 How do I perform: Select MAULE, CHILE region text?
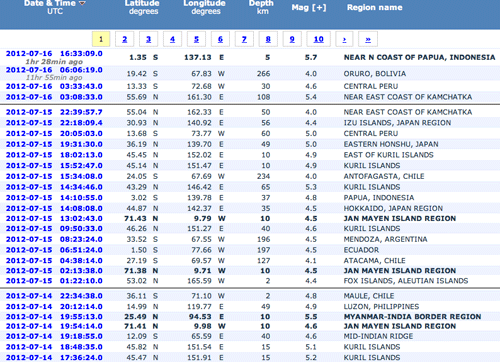(x=369, y=296)
